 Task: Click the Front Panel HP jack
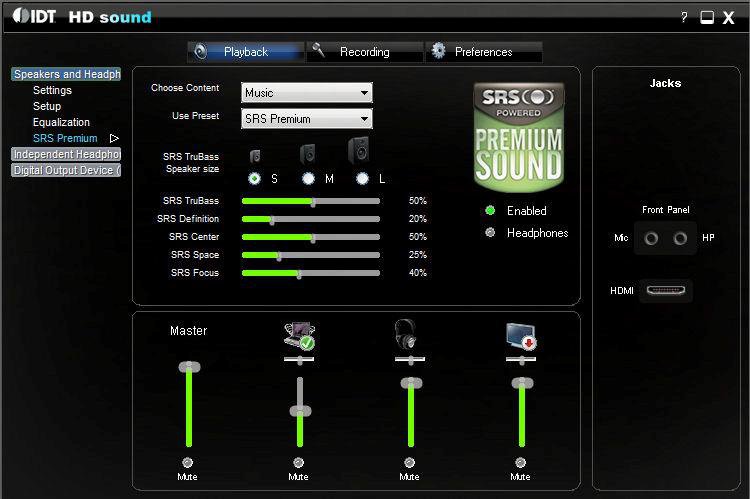pos(680,238)
